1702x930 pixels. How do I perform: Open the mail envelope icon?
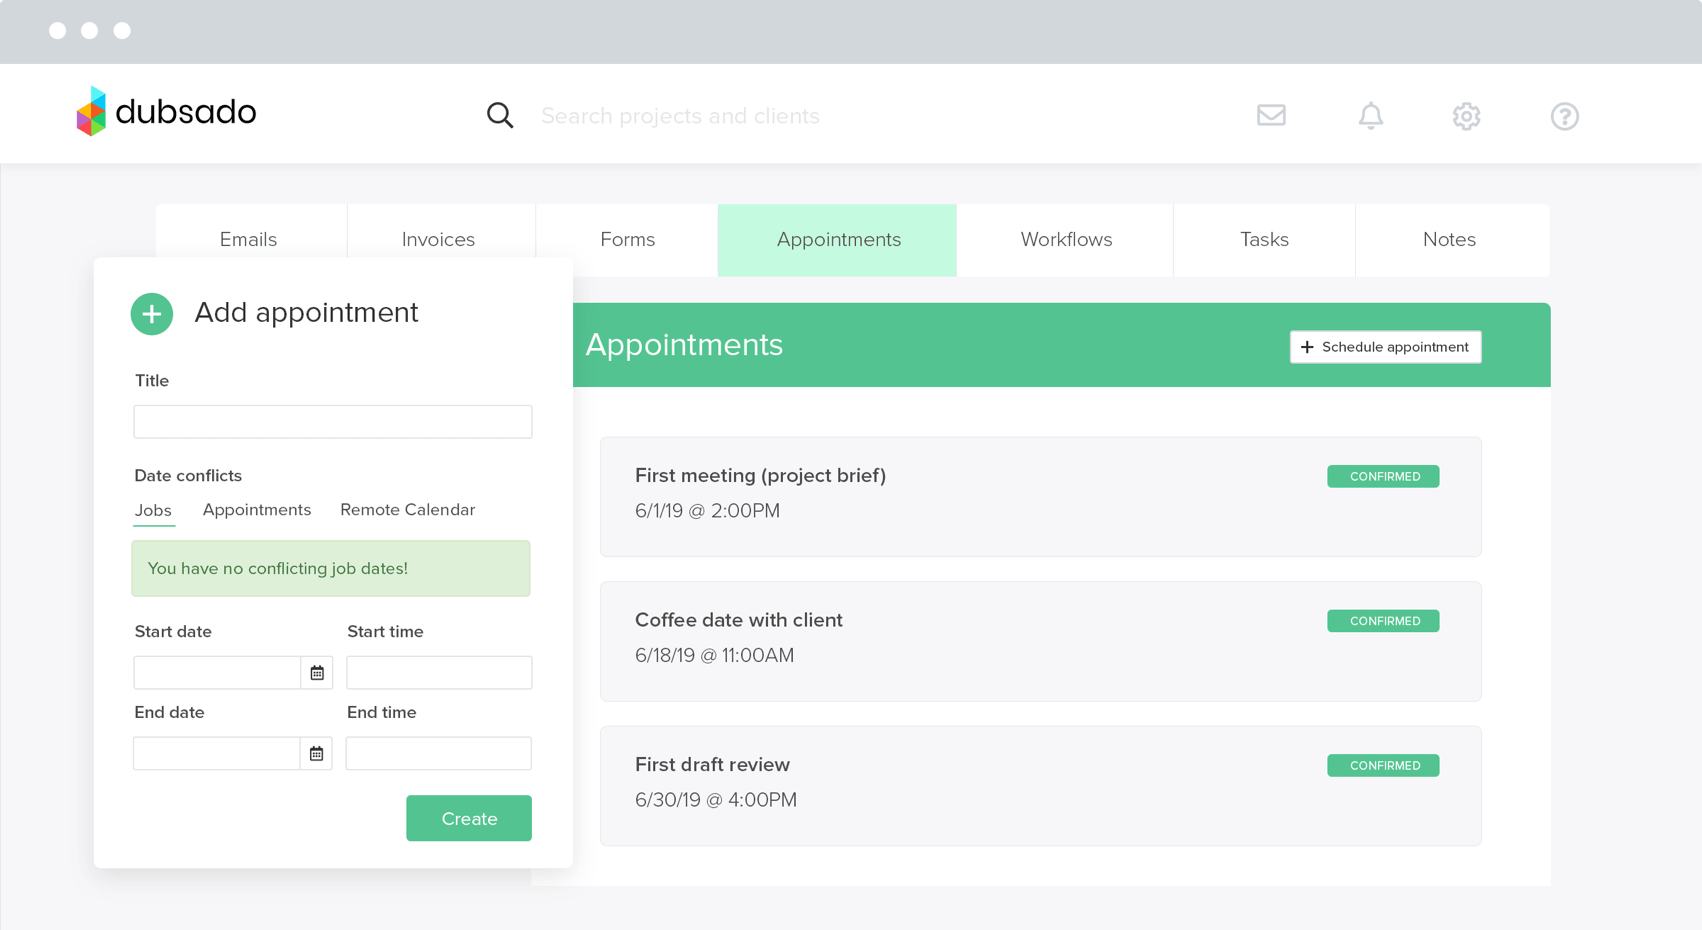(1271, 115)
